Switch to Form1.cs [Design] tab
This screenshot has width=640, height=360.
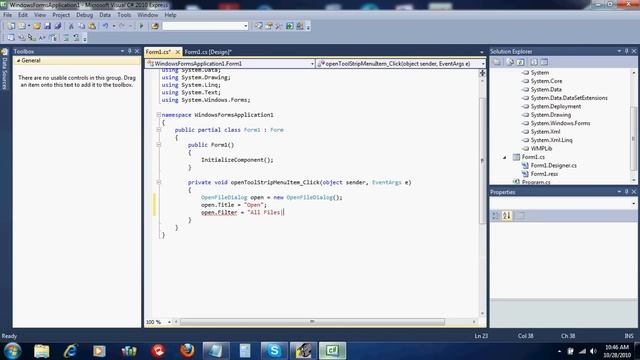208,52
